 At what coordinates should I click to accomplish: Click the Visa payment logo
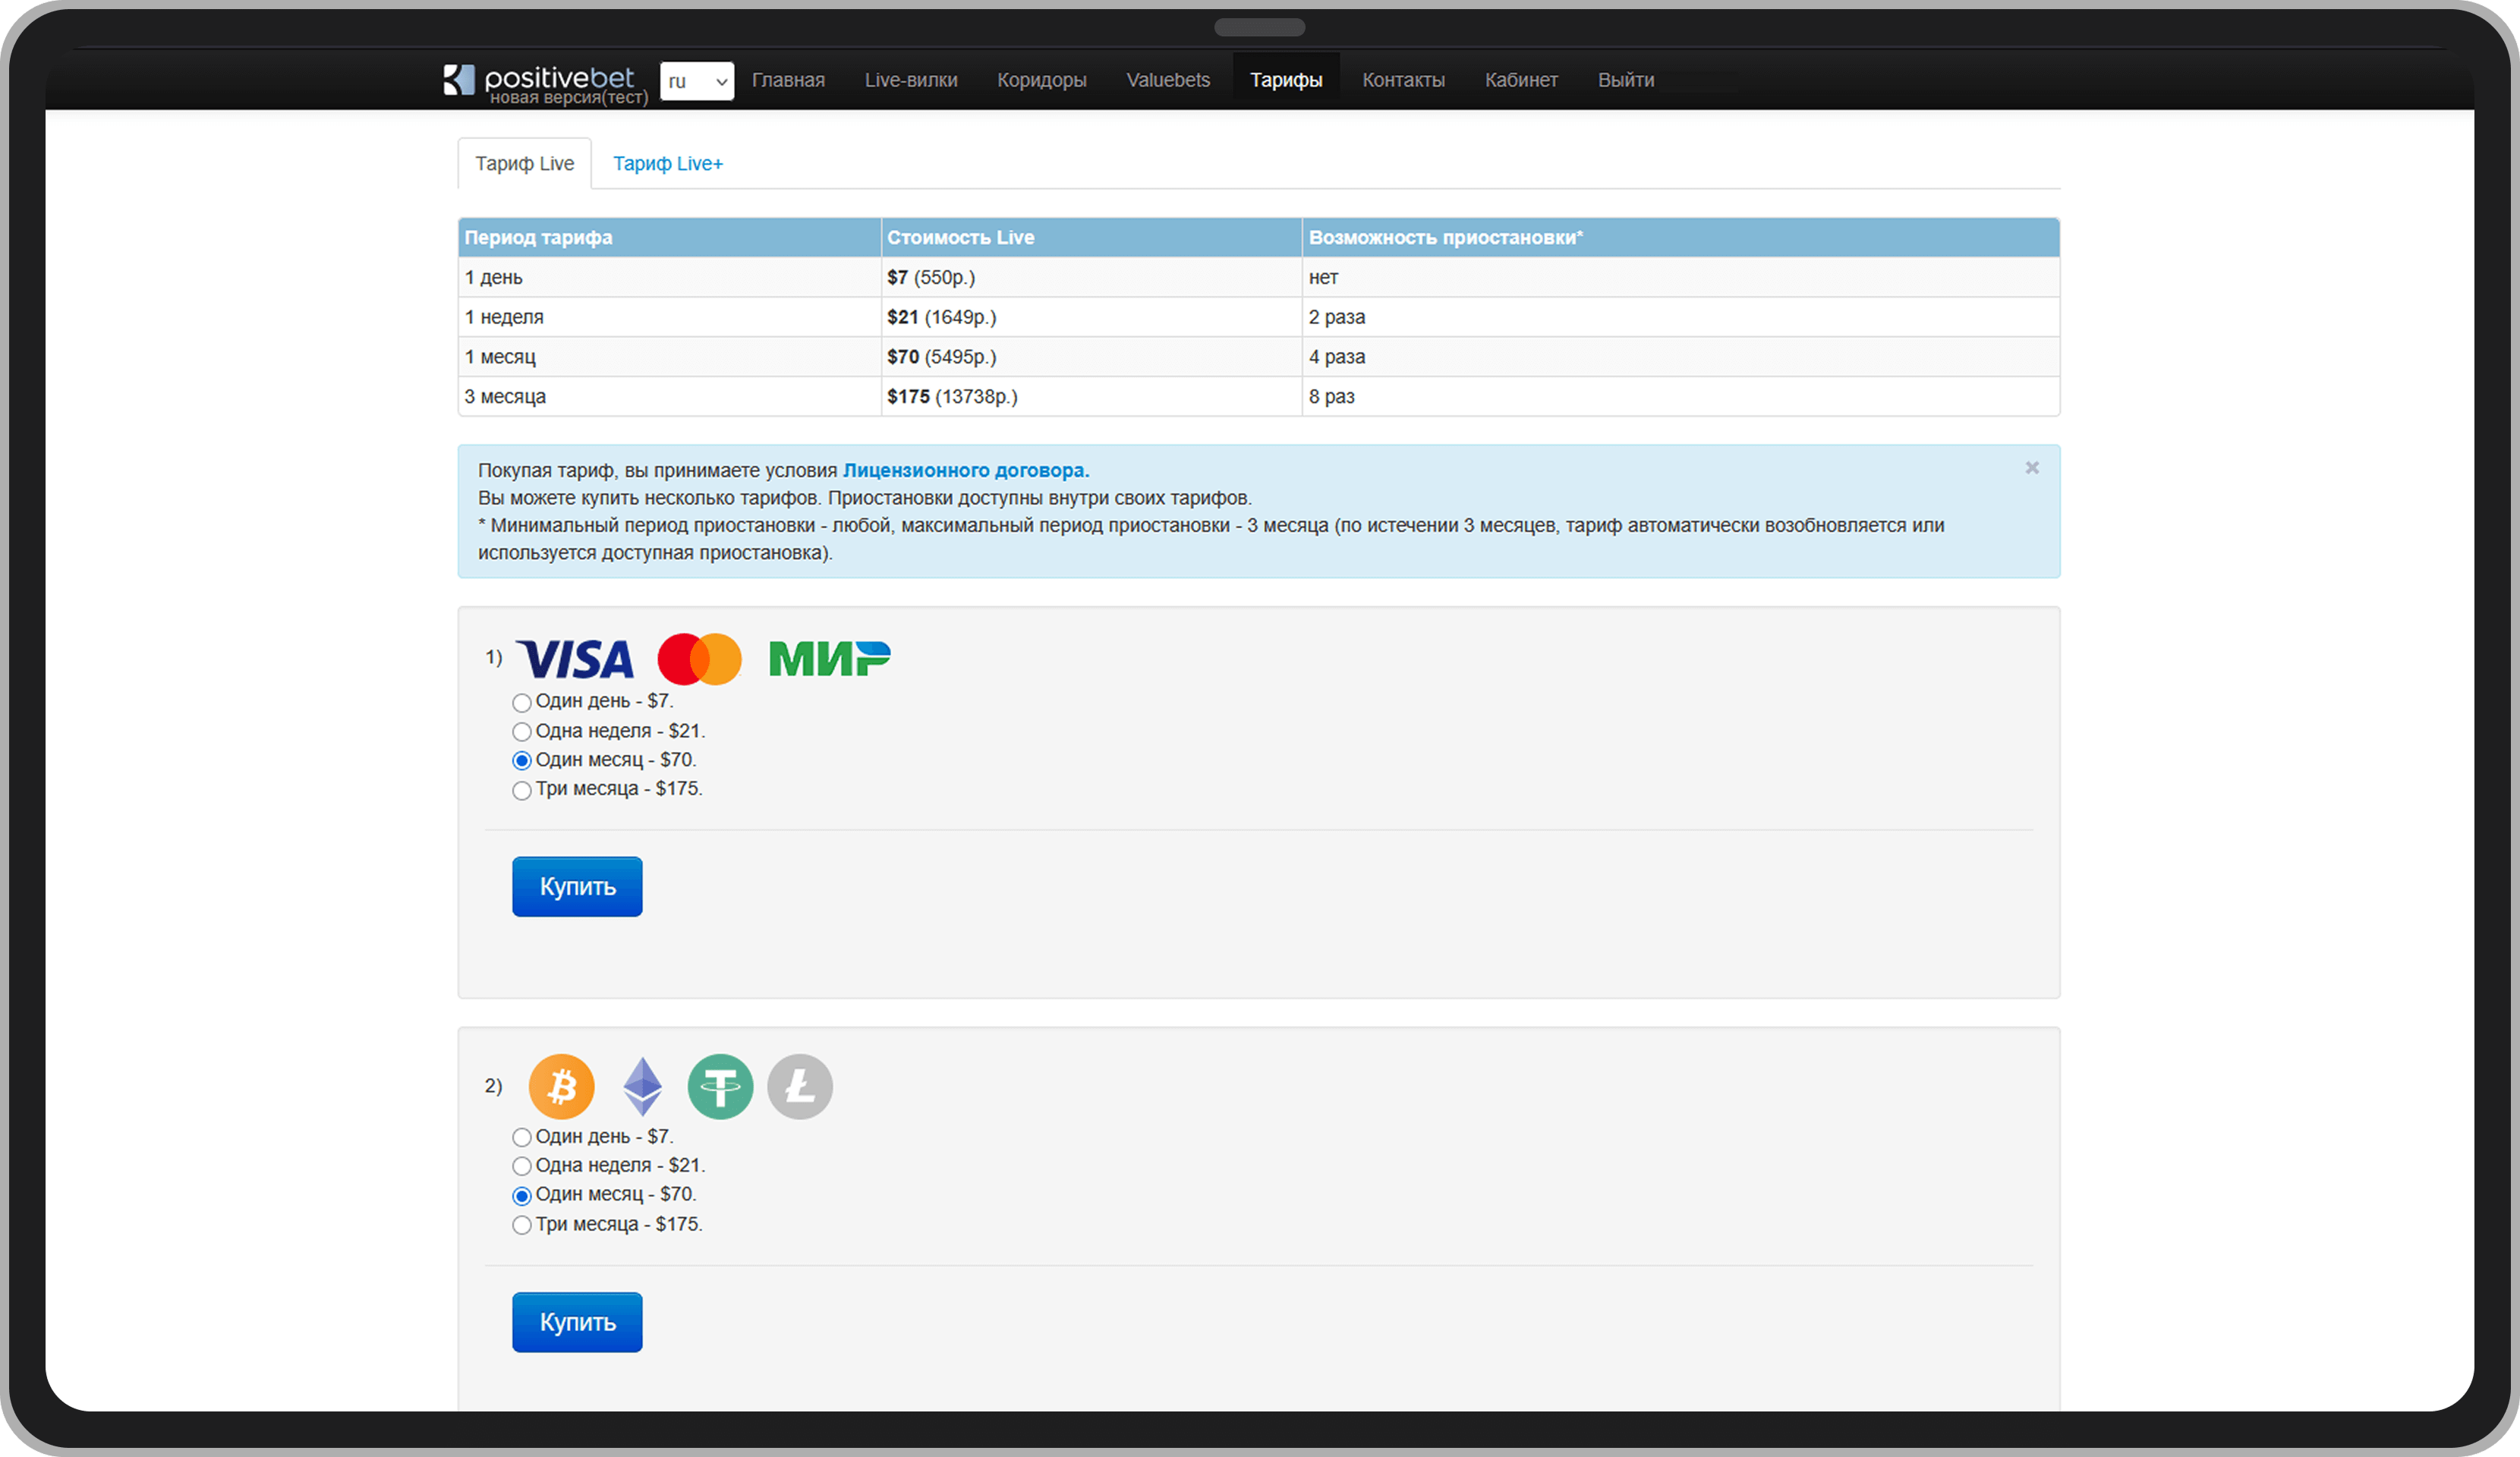click(575, 659)
